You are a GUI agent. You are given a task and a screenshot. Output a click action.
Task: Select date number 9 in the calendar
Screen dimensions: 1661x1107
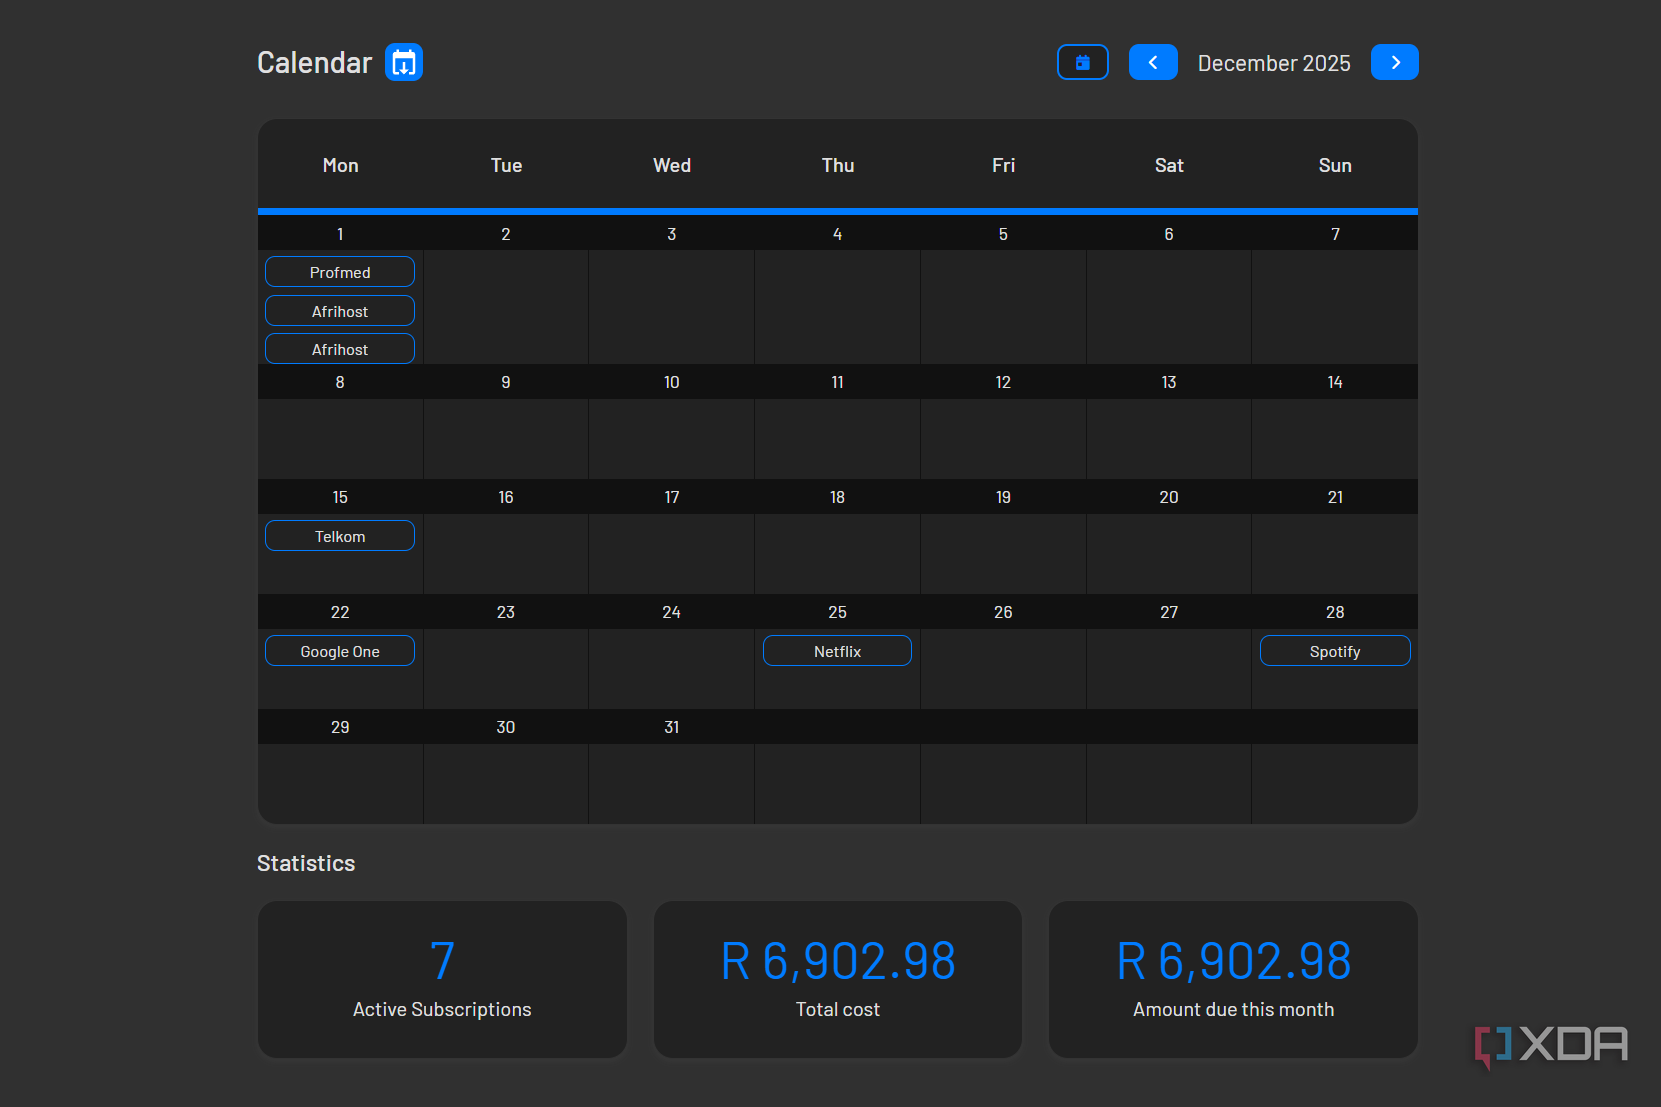pyautogui.click(x=506, y=382)
